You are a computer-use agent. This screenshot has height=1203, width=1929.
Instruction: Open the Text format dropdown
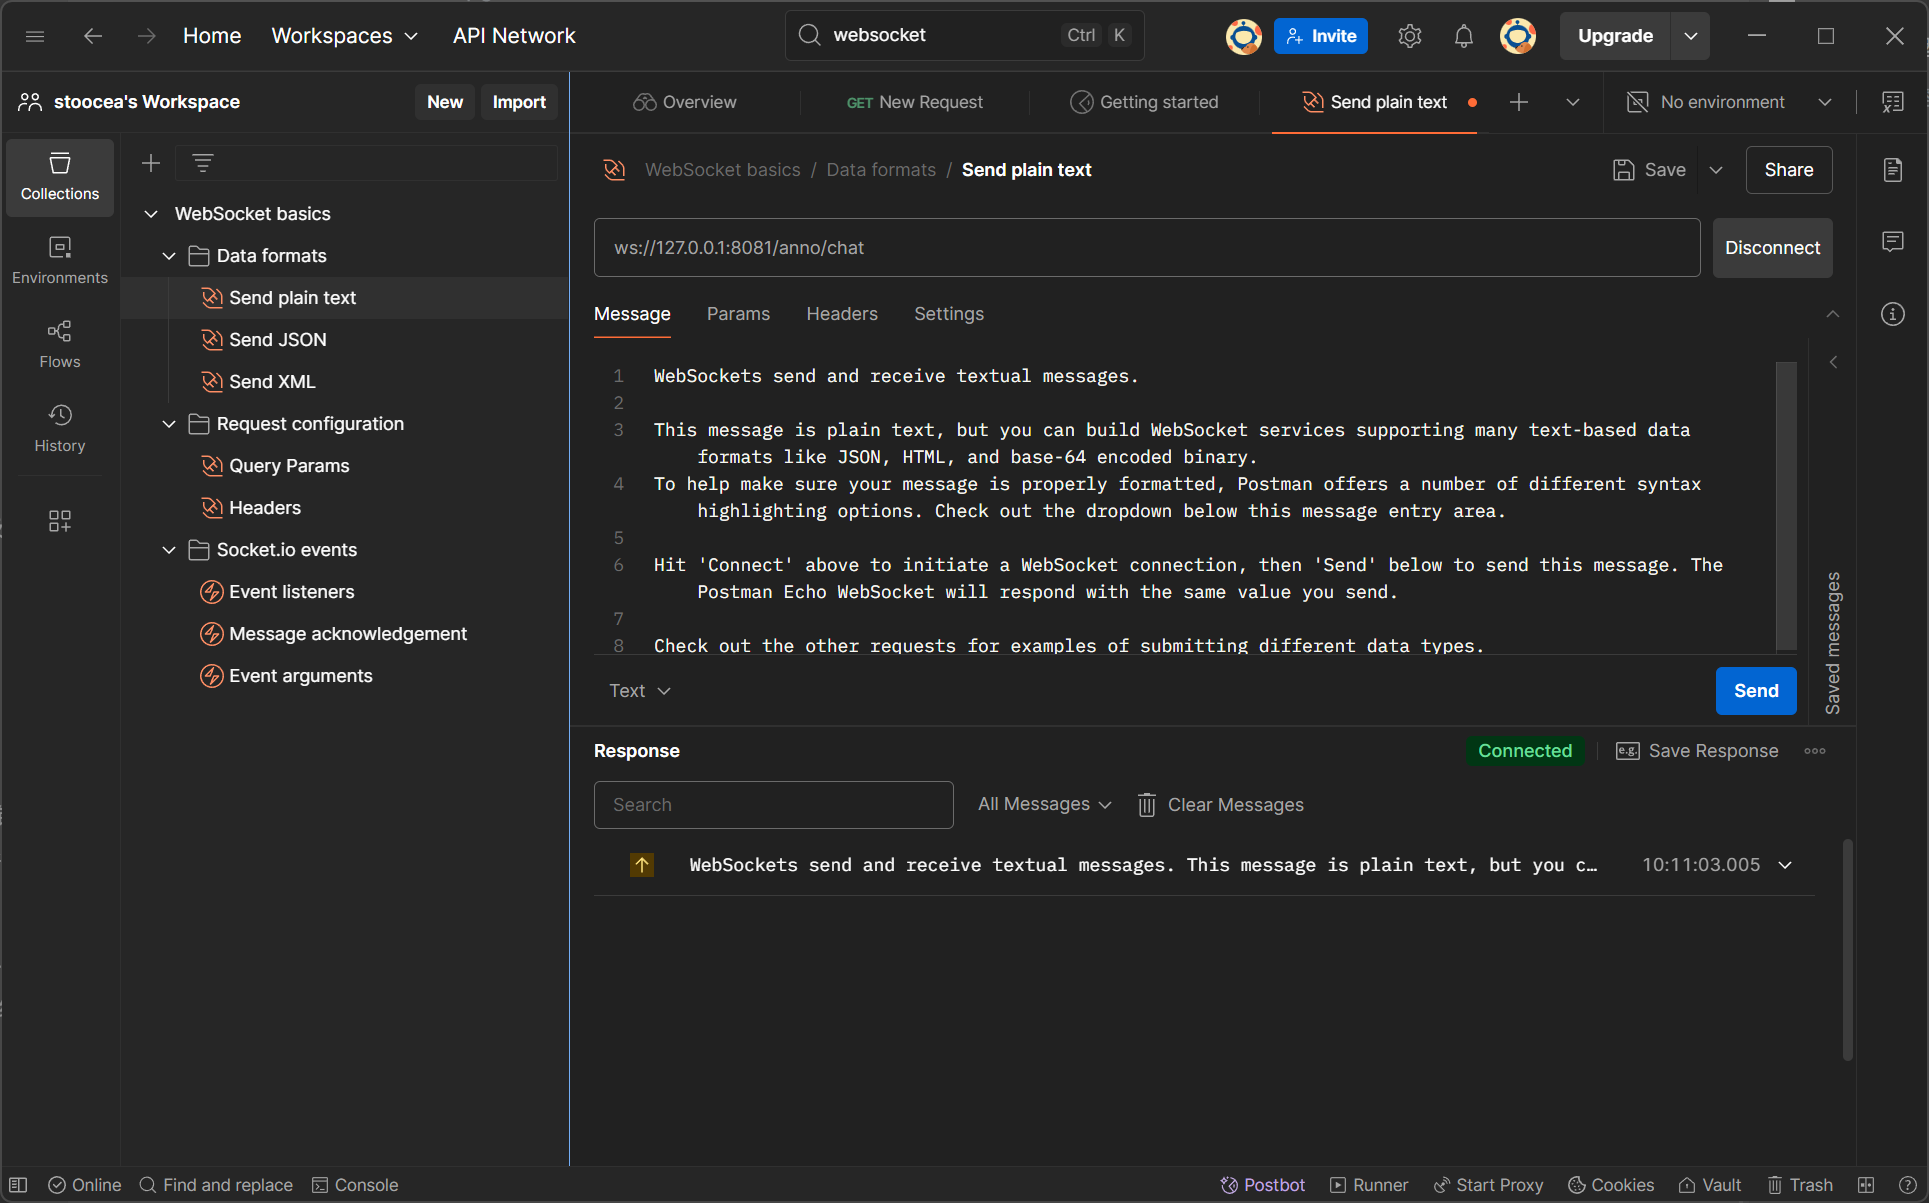(x=640, y=691)
